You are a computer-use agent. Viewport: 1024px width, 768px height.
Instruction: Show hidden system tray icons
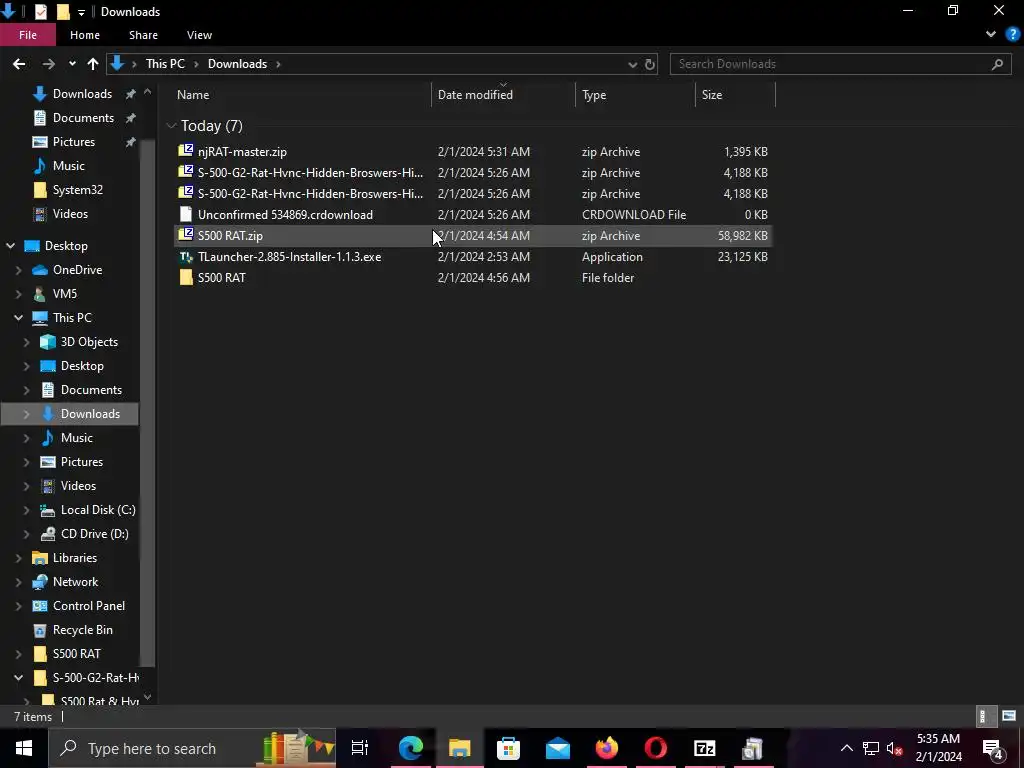[846, 748]
